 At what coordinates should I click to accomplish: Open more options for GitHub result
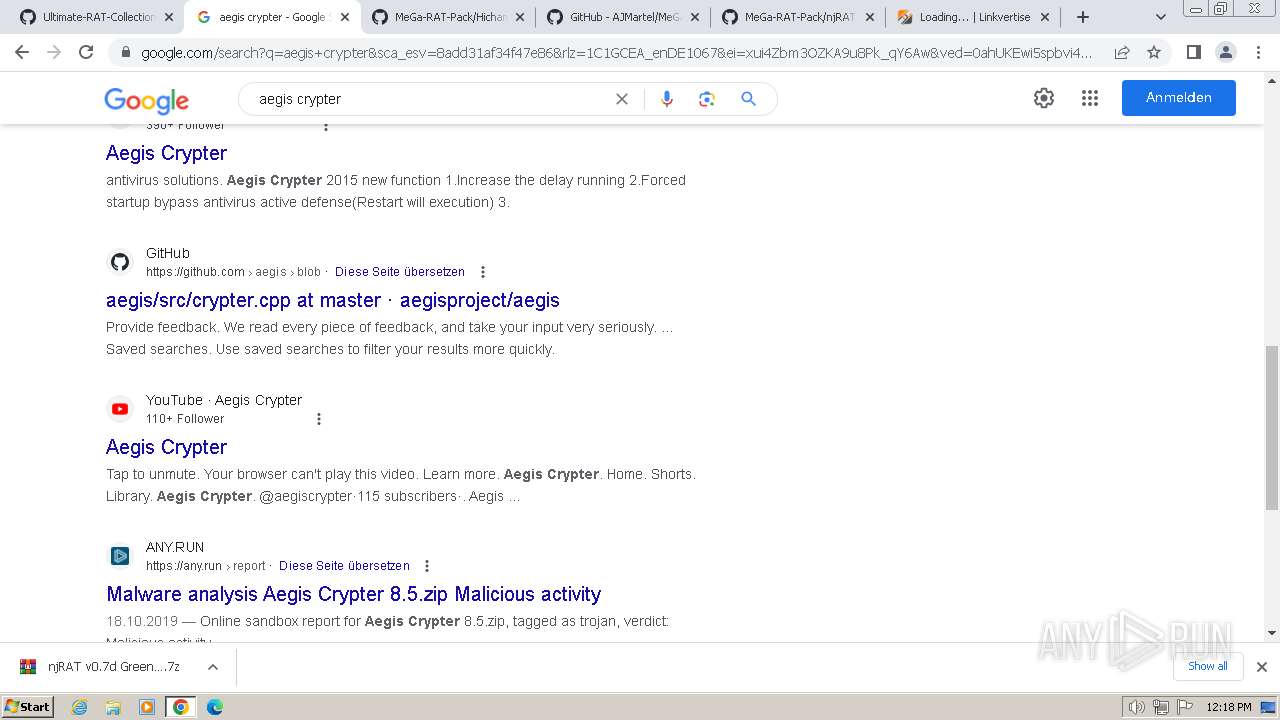[483, 272]
